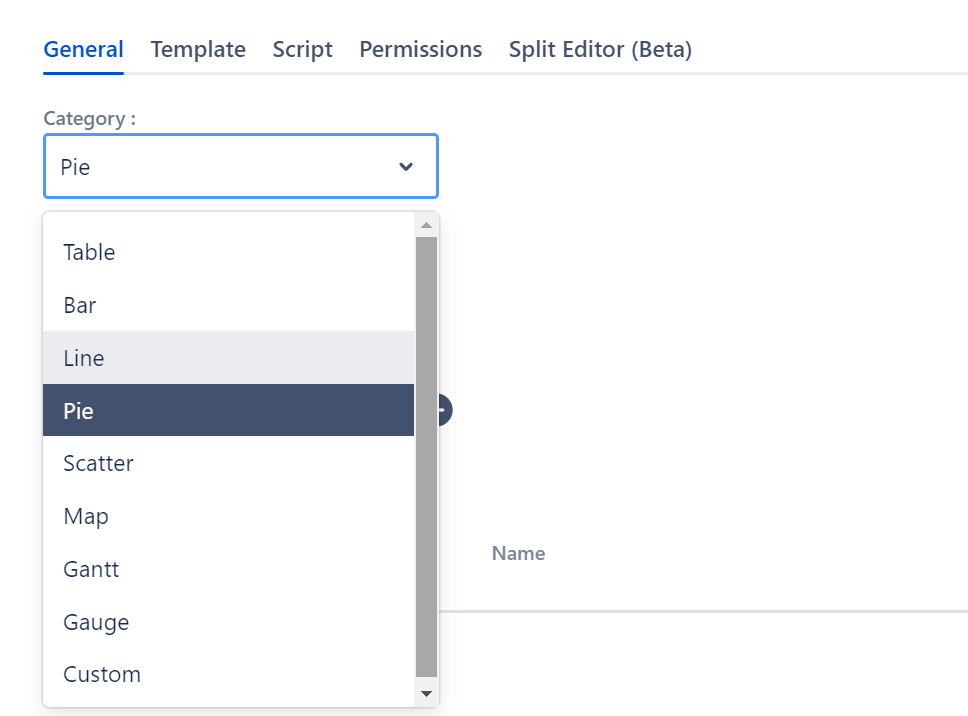Pick the highlighted Pie option
The height and width of the screenshot is (716, 968).
pos(228,410)
